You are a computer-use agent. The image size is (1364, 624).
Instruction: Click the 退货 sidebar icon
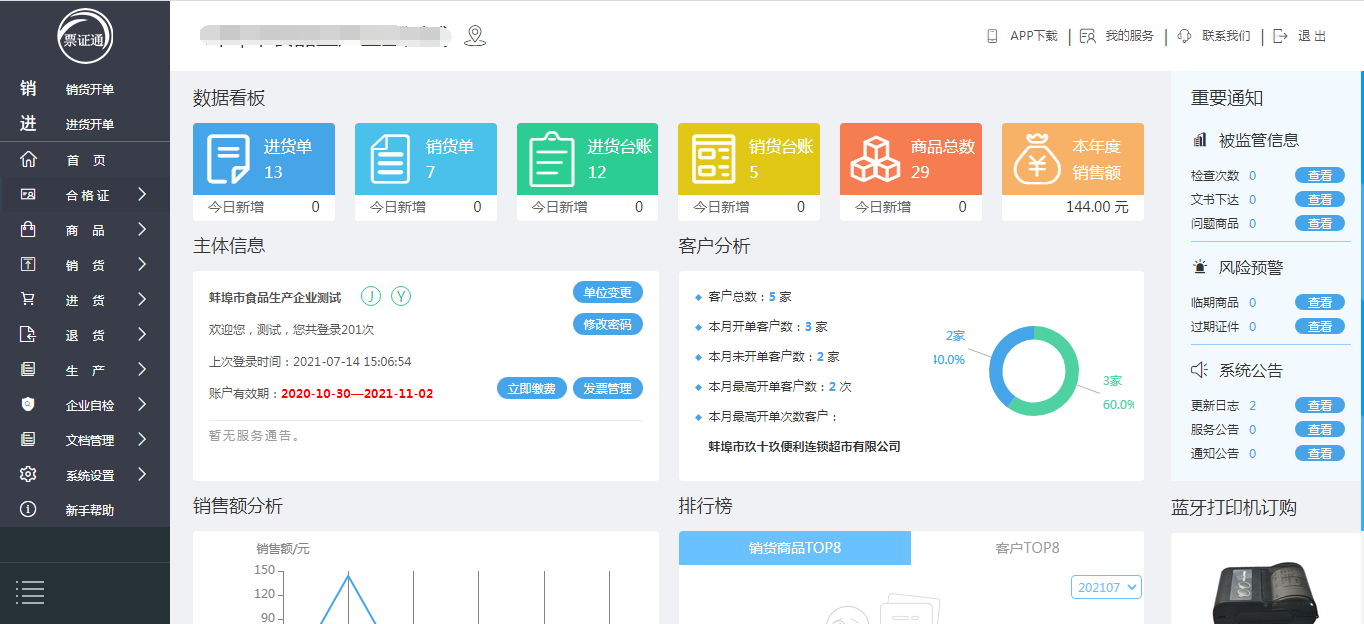28,335
